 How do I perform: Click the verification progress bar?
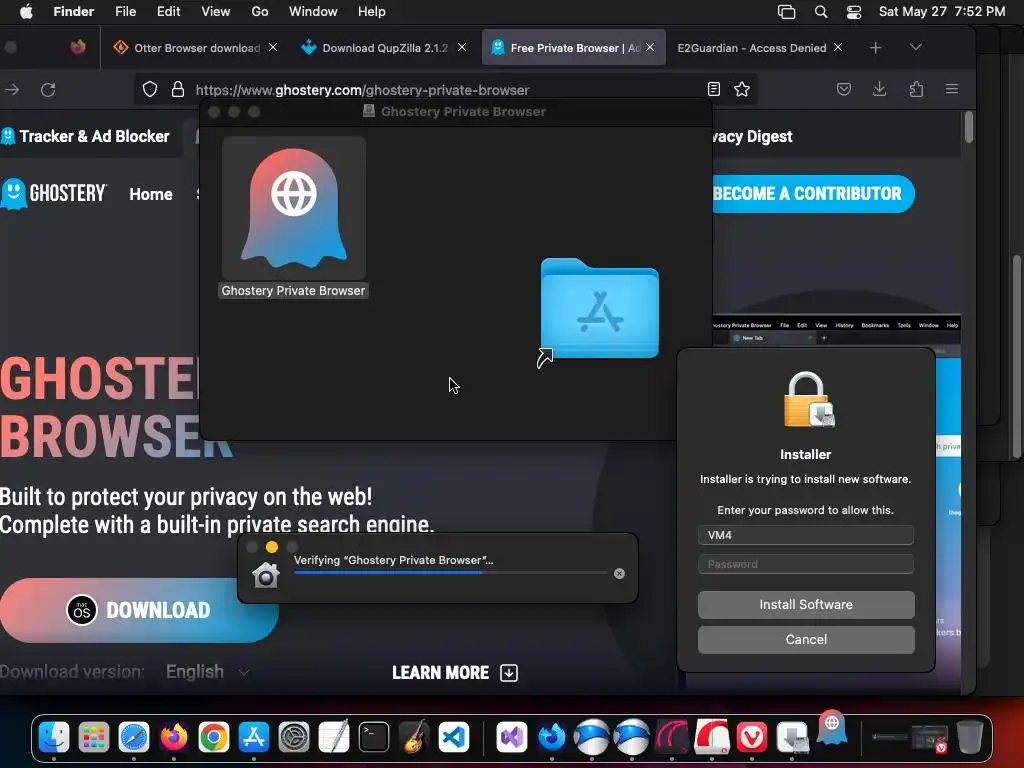450,573
